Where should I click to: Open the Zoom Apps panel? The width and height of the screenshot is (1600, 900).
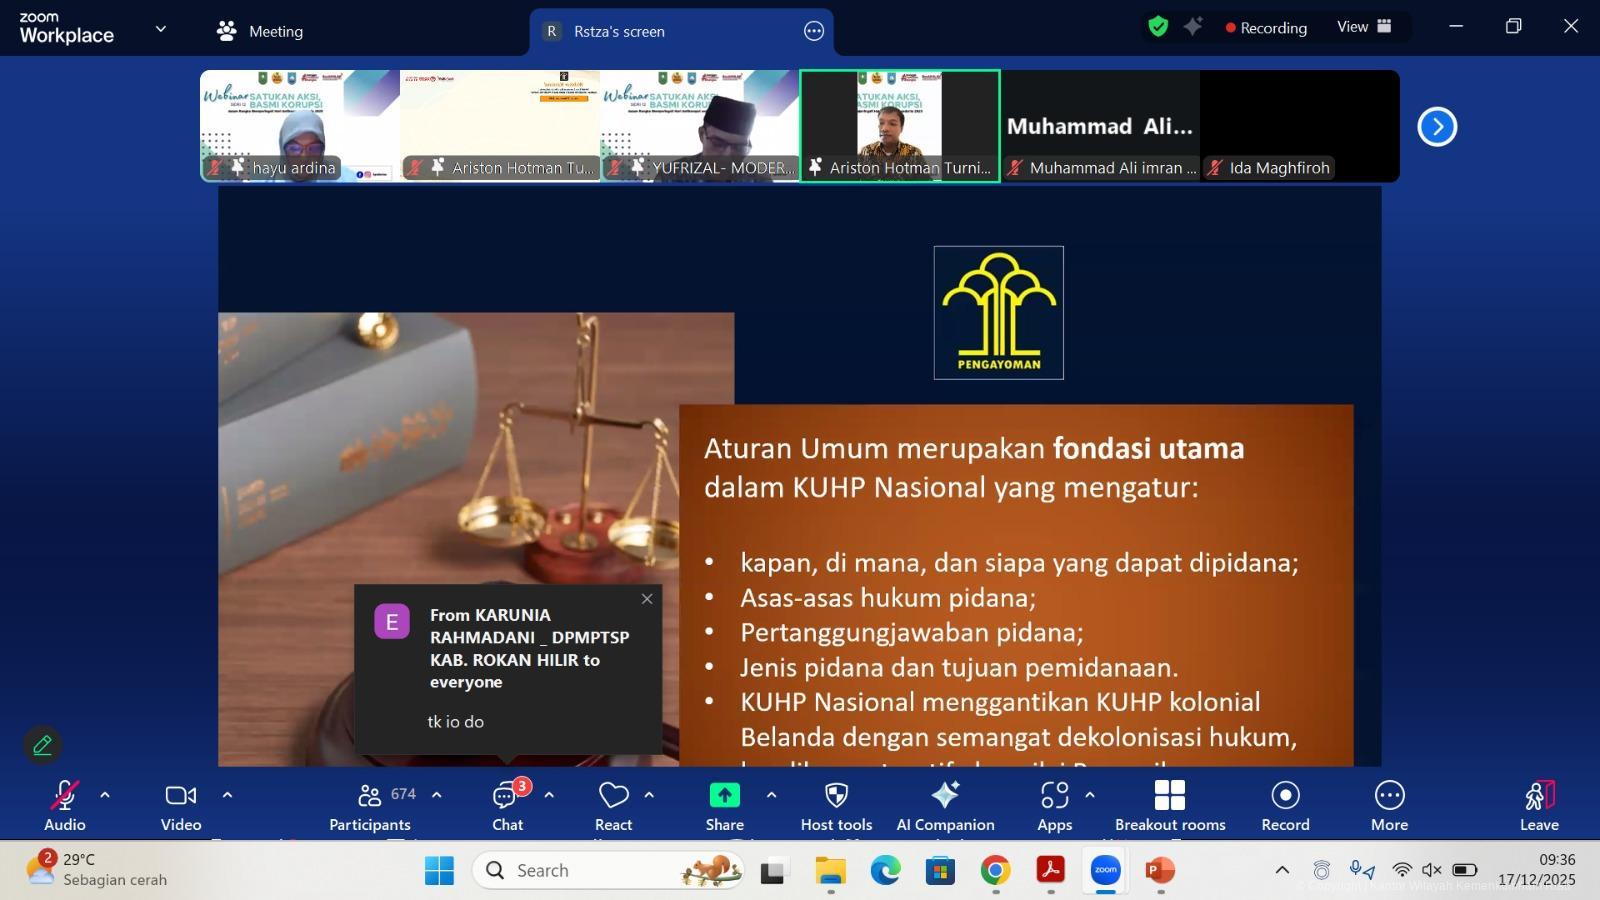tap(1053, 804)
